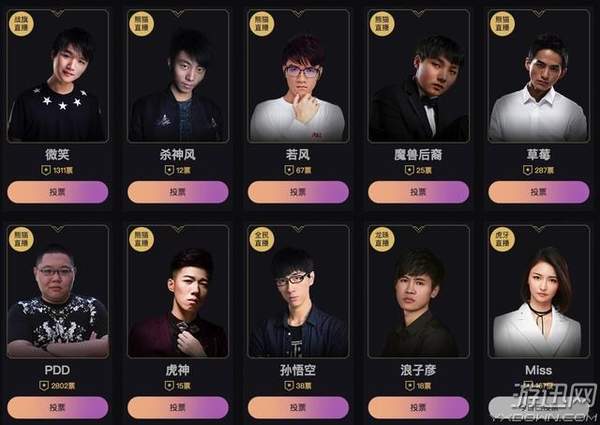Click the 全民直播 badge on 孙悟空's card
The image size is (600, 425).
(x=262, y=239)
